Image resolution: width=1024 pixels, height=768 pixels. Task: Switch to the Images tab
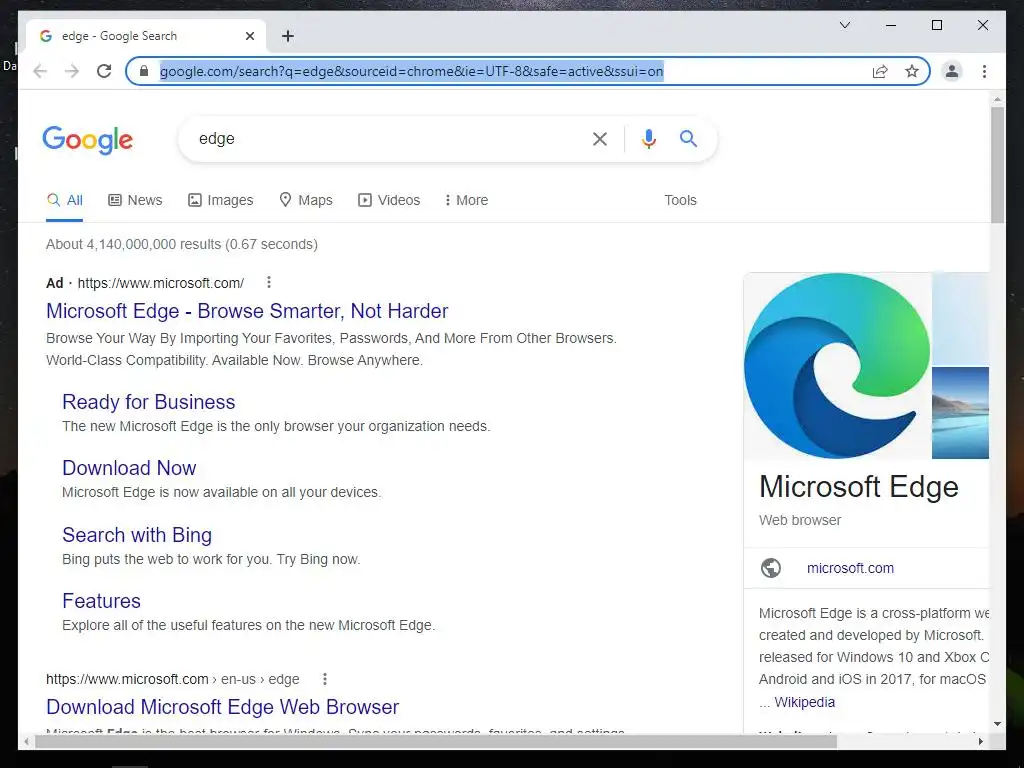point(221,200)
